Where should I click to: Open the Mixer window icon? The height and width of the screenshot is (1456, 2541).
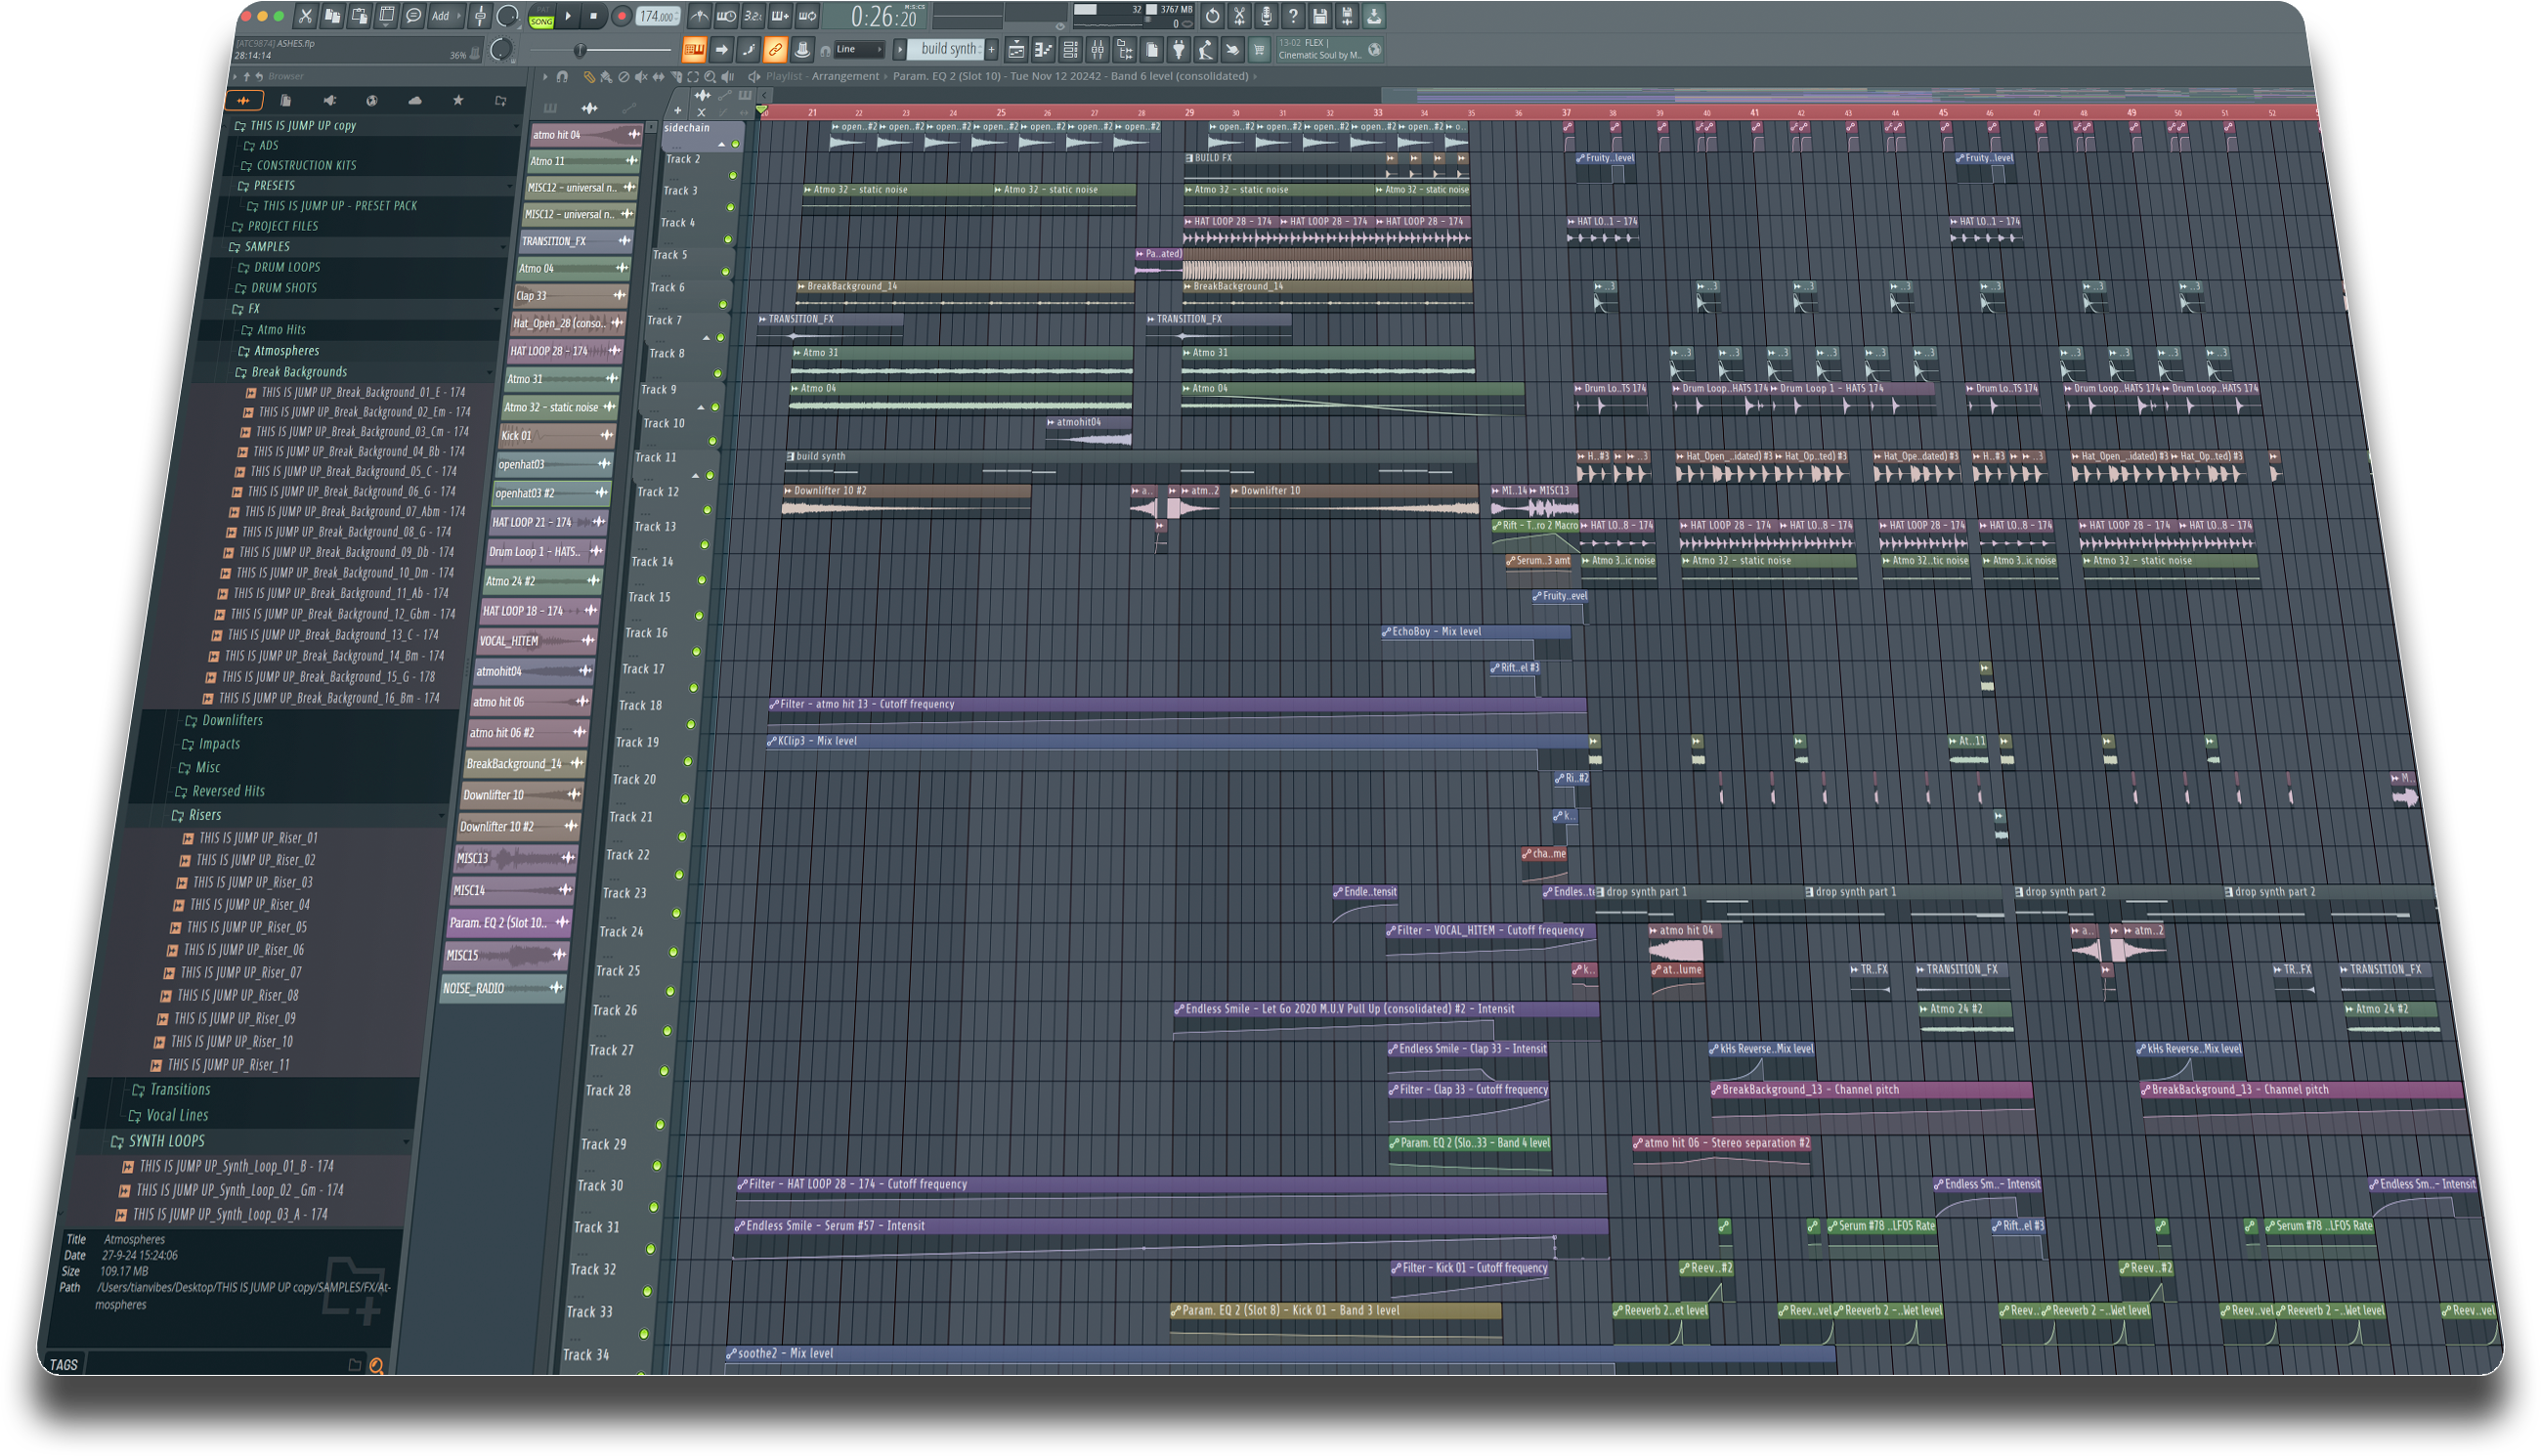(x=1098, y=49)
